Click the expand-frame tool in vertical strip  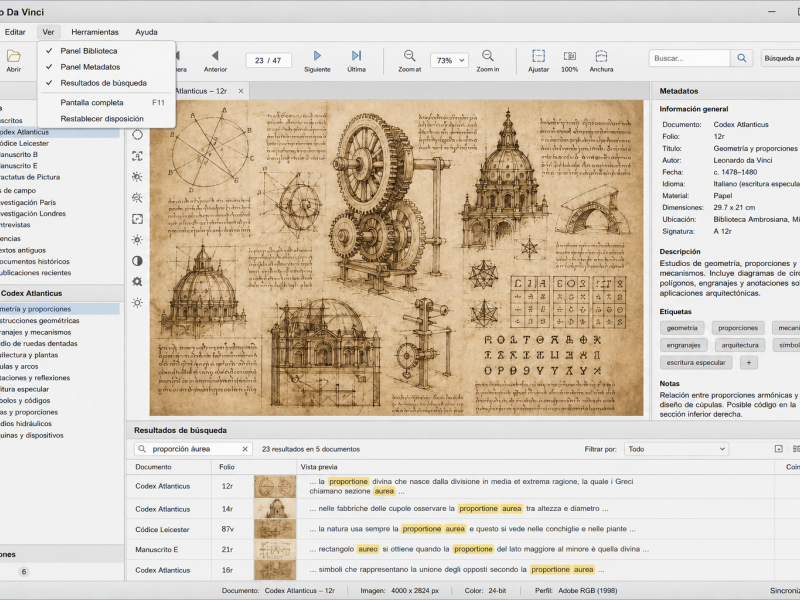point(137,219)
